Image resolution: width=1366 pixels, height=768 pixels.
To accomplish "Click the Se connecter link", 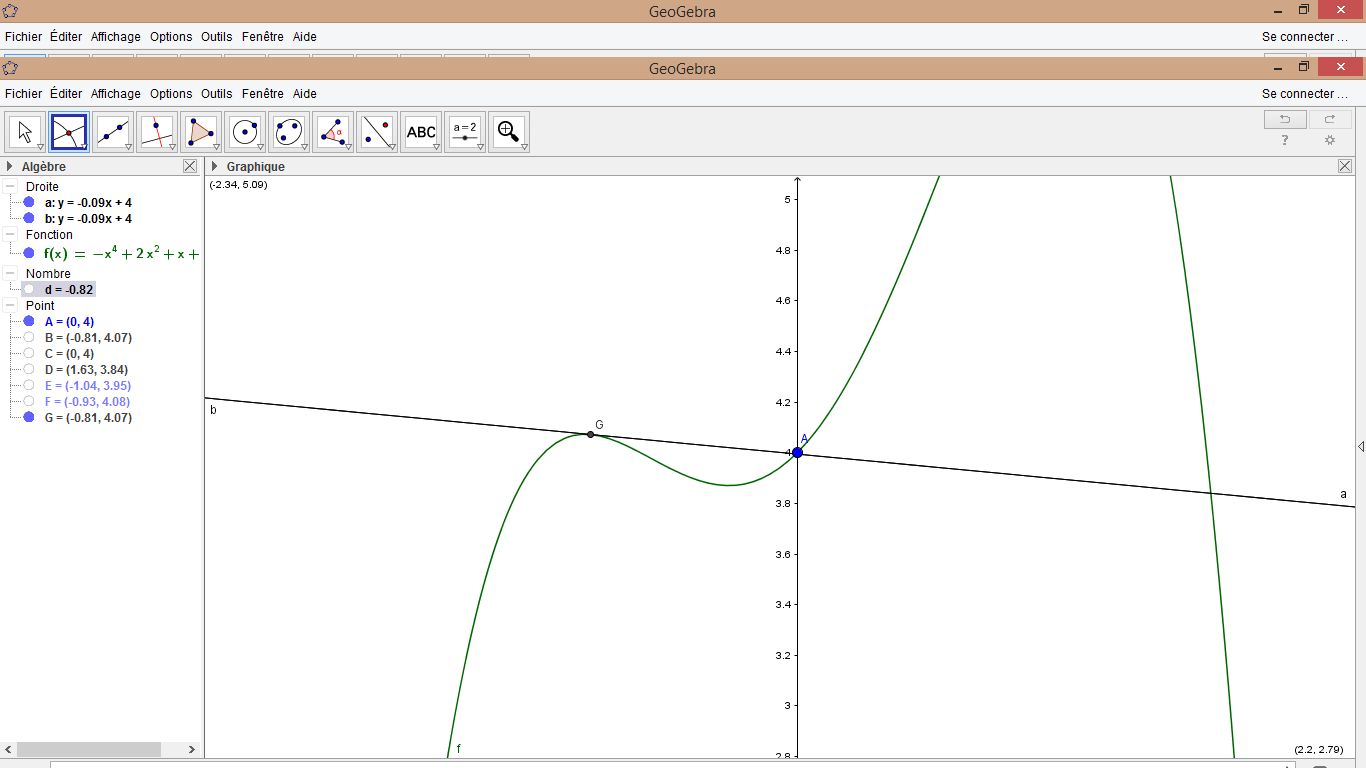I will pos(1304,94).
